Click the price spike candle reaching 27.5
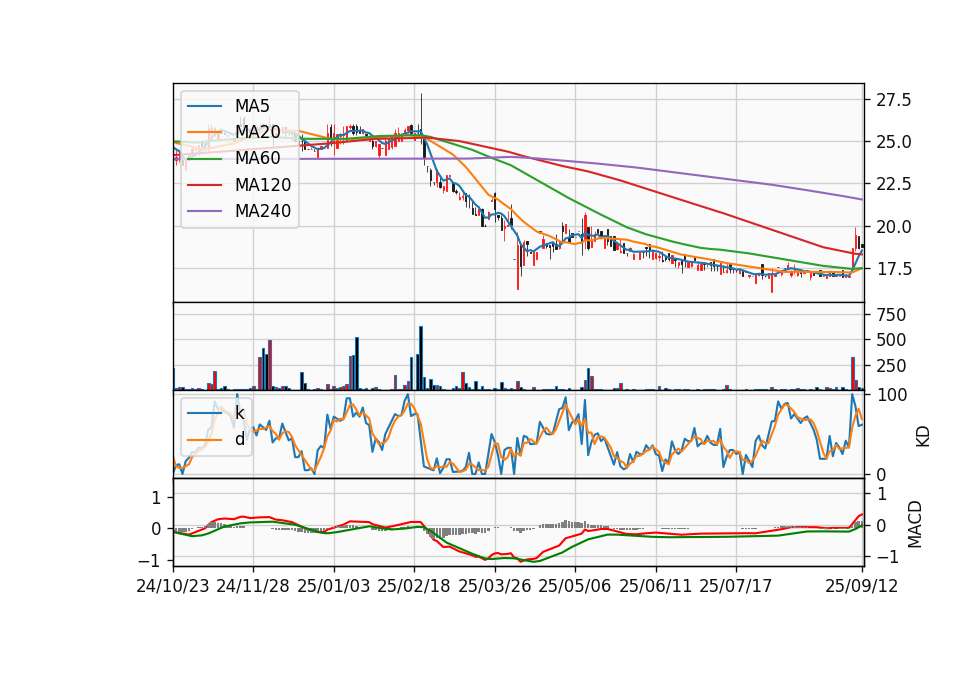960x690 pixels. click(x=421, y=119)
